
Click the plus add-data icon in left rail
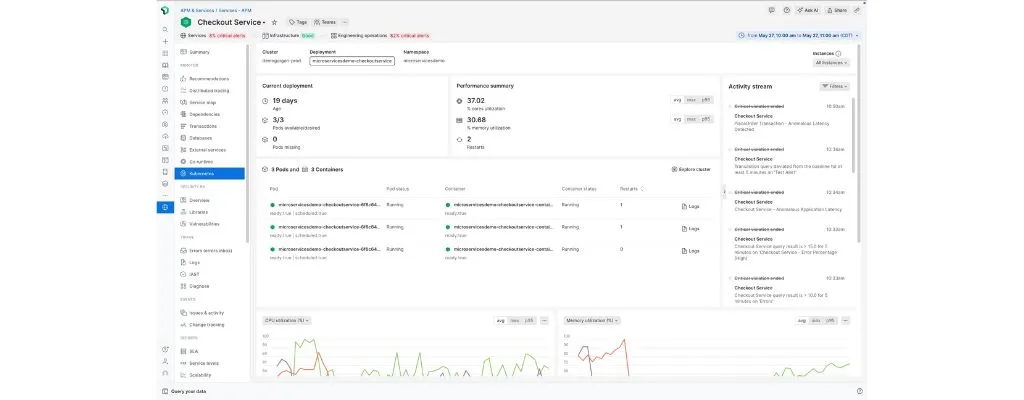(x=165, y=41)
